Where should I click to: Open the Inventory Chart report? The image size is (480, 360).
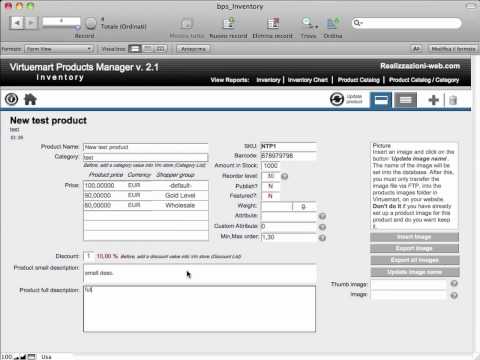[x=308, y=80]
